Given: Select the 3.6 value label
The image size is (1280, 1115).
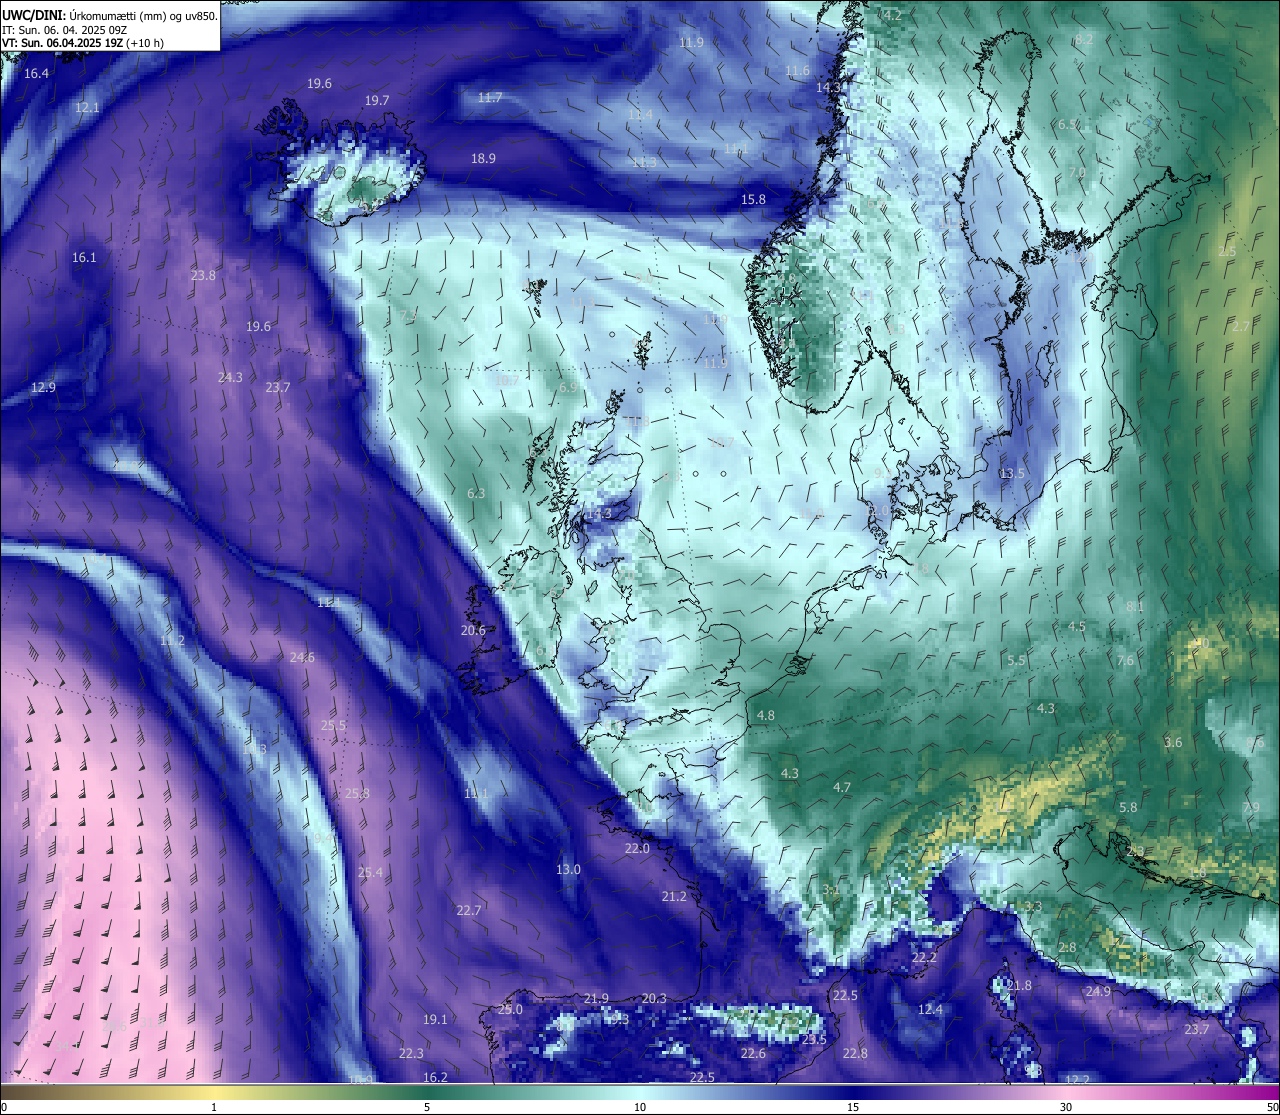Looking at the screenshot, I should (x=1173, y=743).
